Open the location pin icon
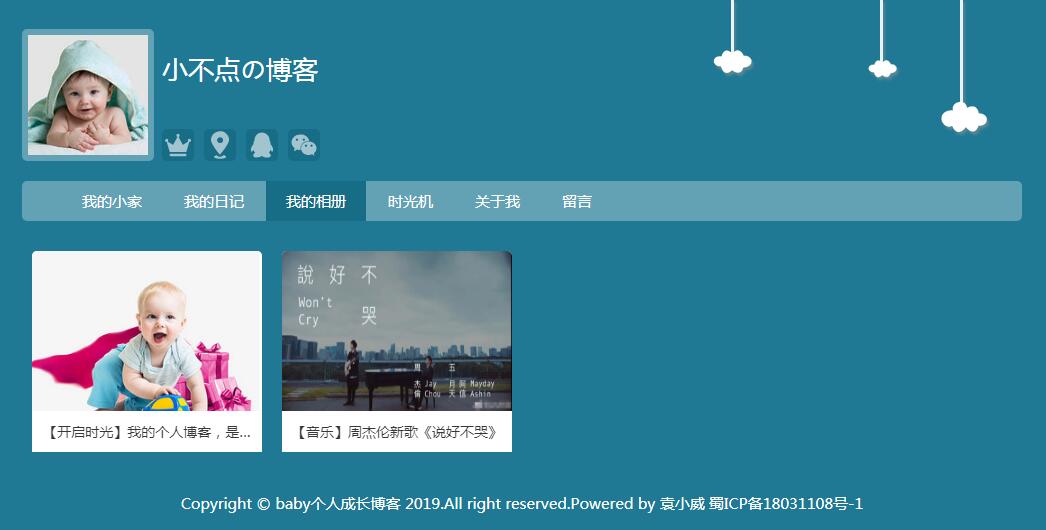The image size is (1046, 530). (x=220, y=145)
